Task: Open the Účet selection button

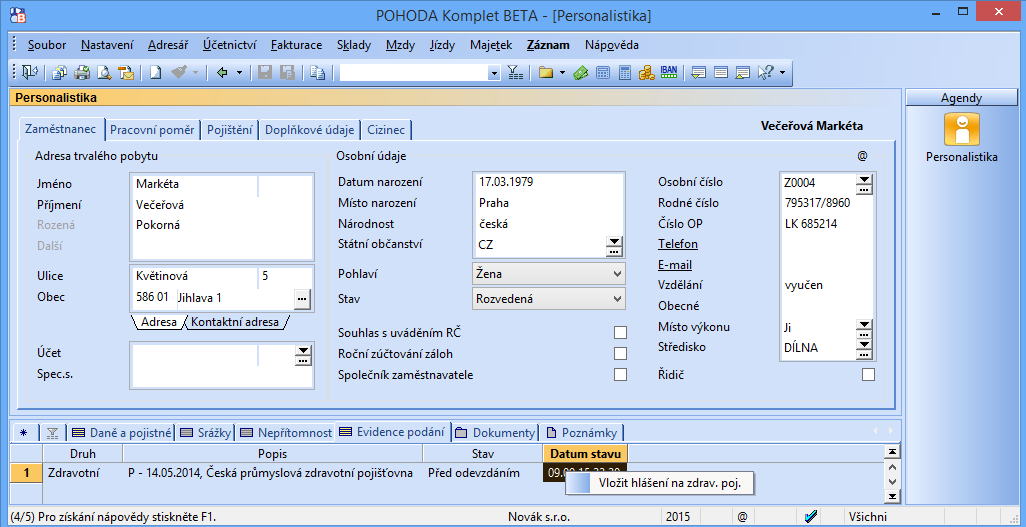Action: [x=302, y=355]
